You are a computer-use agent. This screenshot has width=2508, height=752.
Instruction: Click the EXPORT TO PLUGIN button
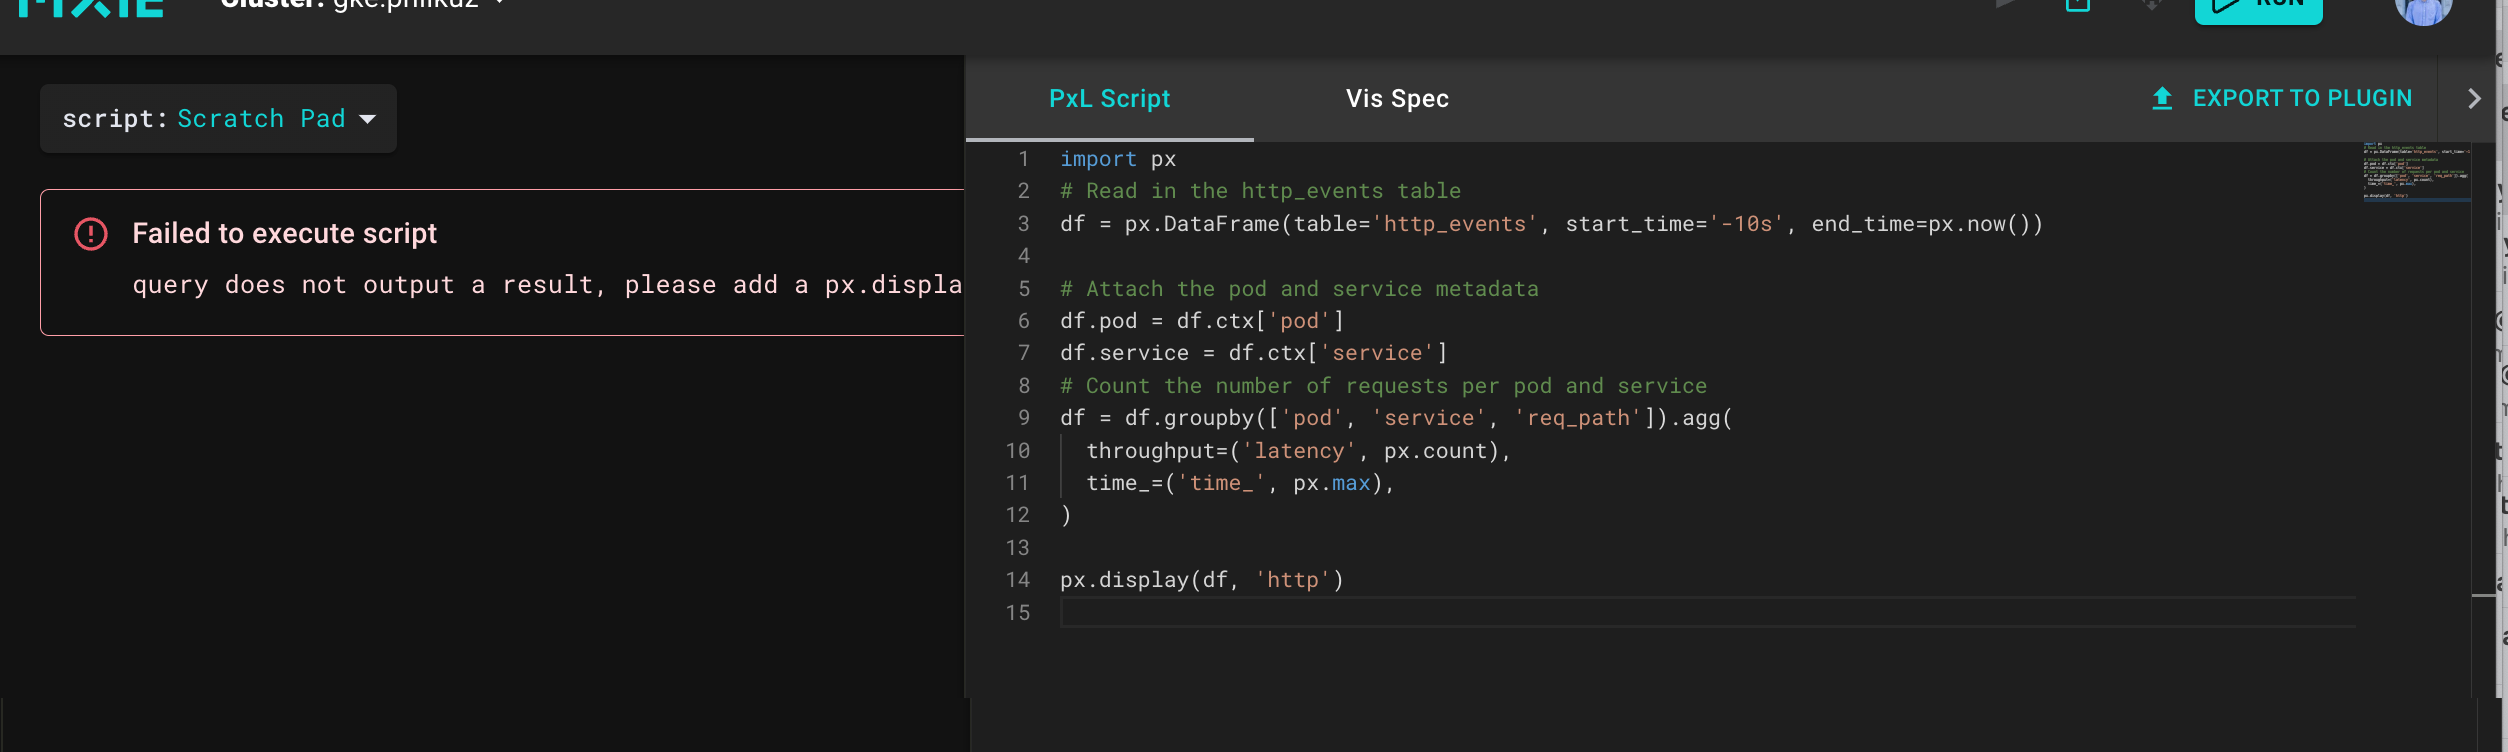pyautogui.click(x=2301, y=98)
